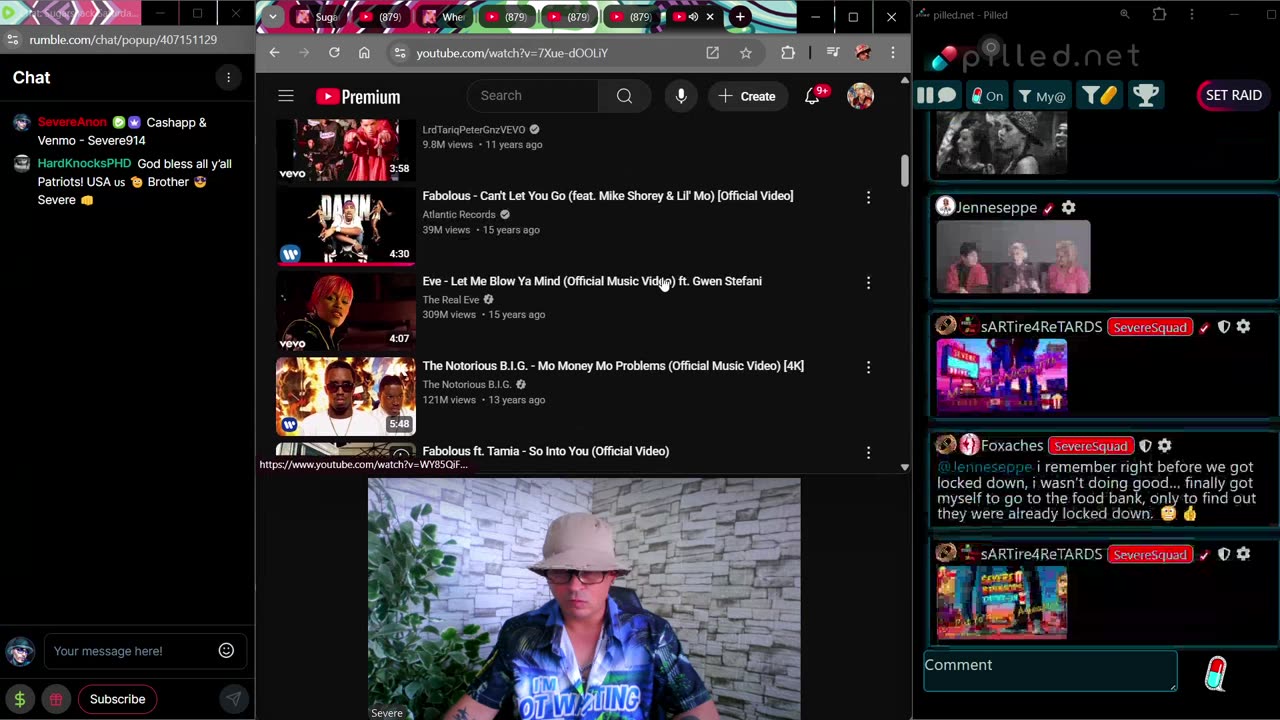Click YouTube scrollbar down arrow
This screenshot has width=1280, height=720.
[904, 467]
